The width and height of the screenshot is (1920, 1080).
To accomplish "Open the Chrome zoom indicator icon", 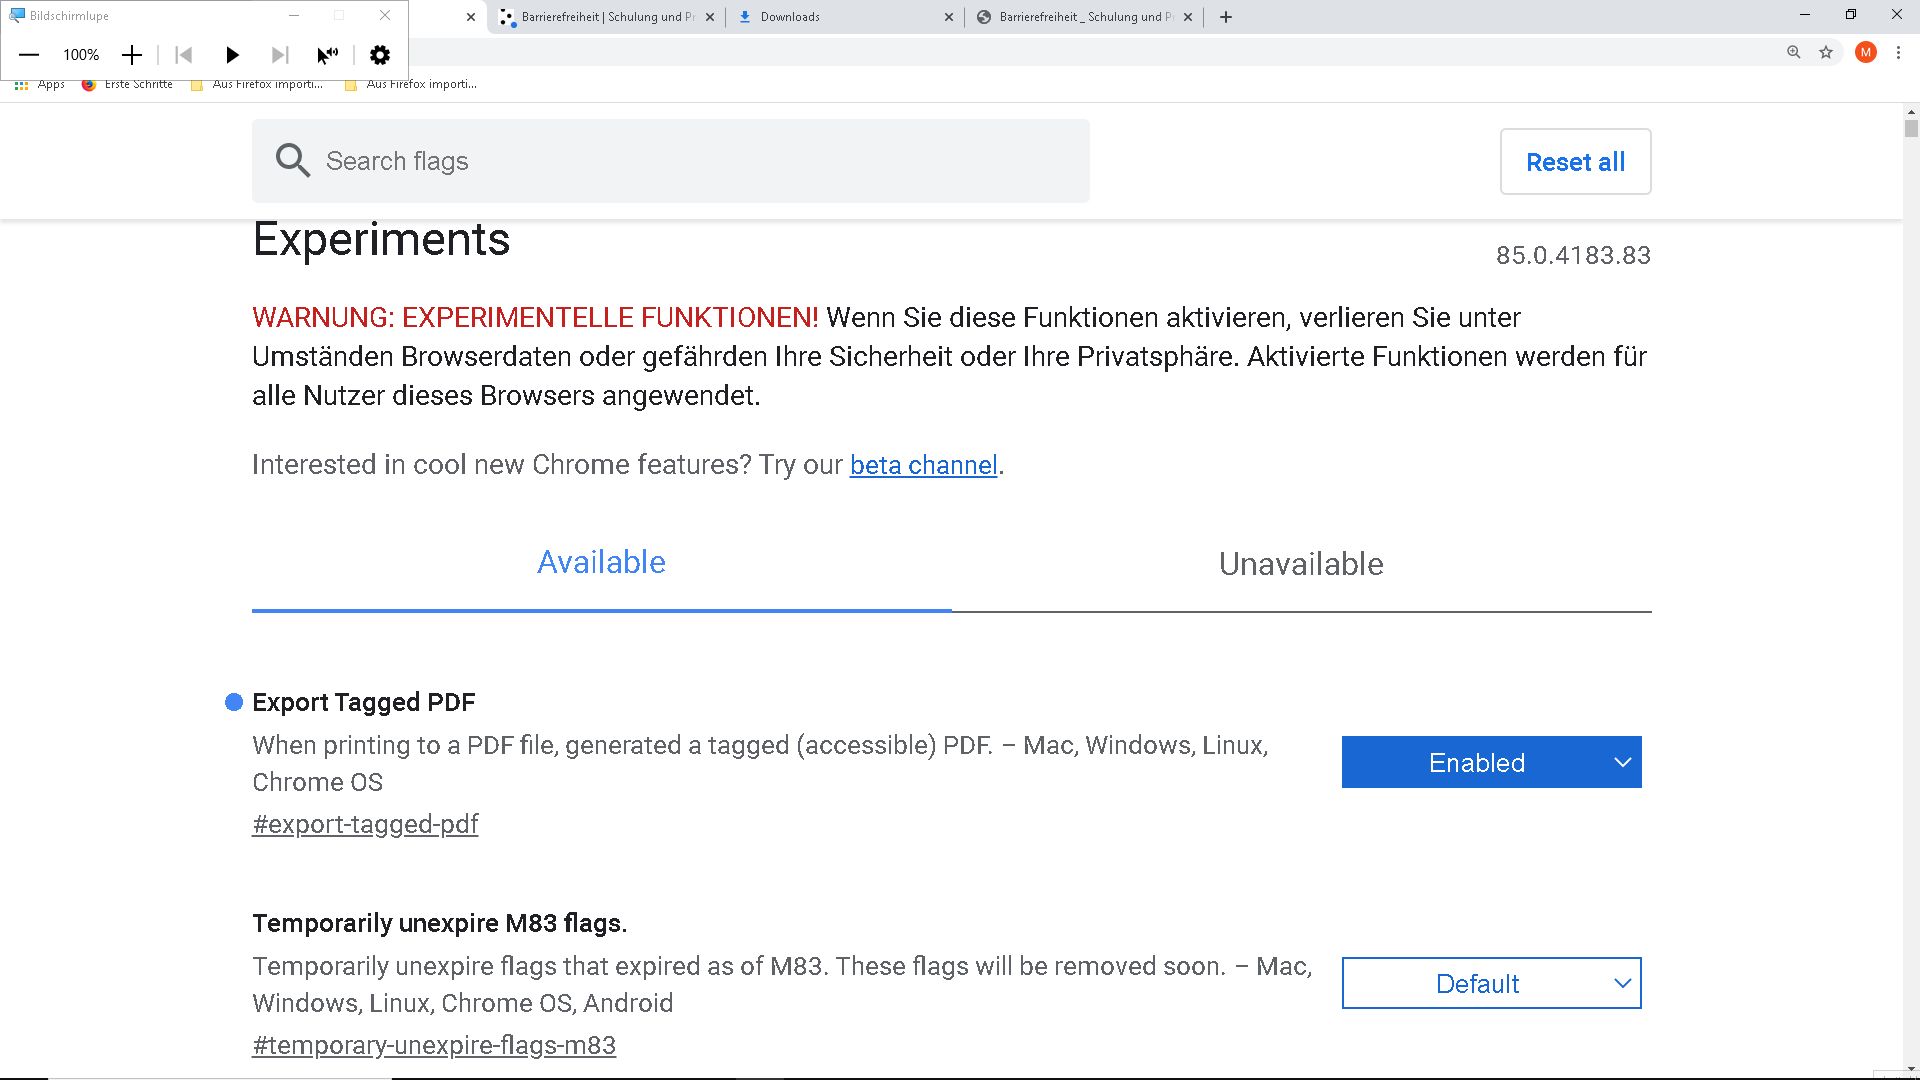I will [x=1794, y=52].
